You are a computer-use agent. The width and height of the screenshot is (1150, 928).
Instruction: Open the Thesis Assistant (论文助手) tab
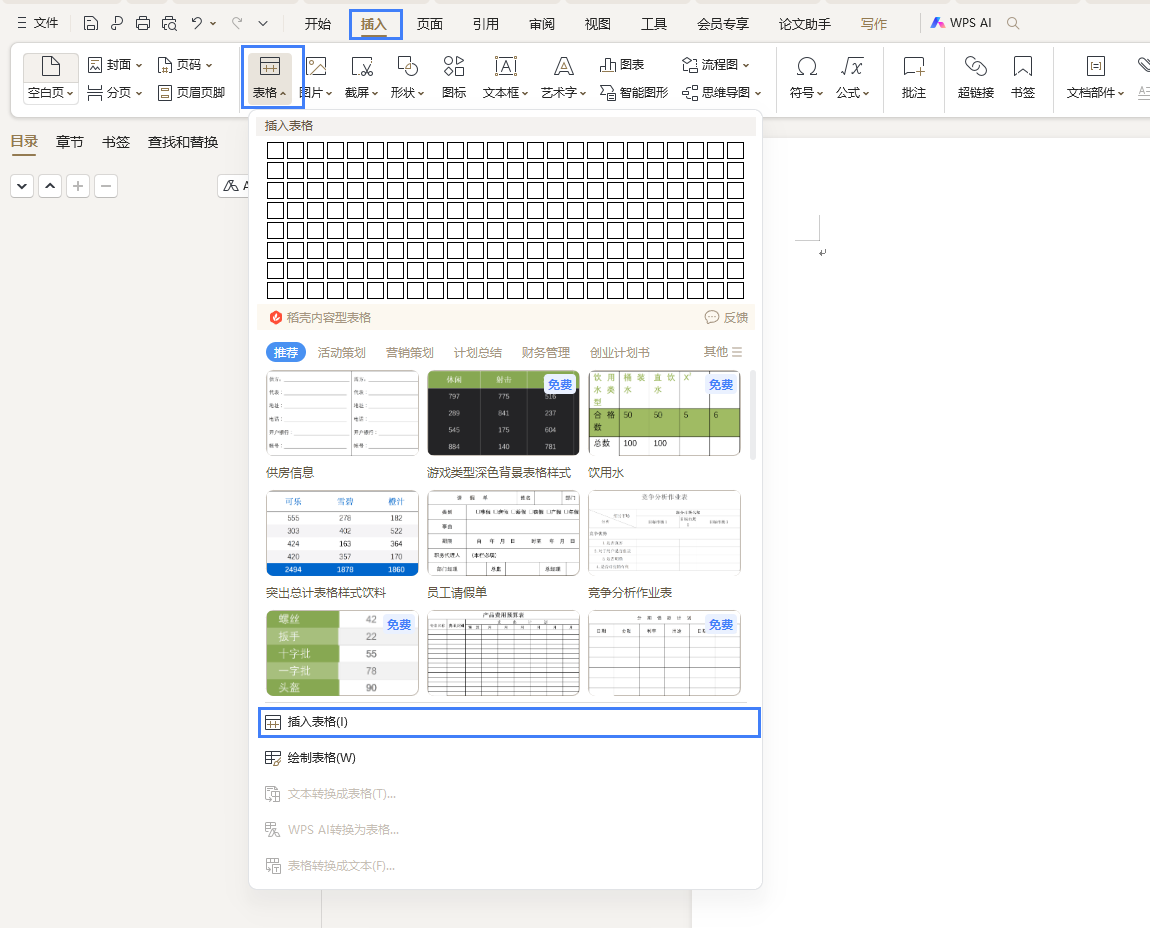pyautogui.click(x=805, y=24)
